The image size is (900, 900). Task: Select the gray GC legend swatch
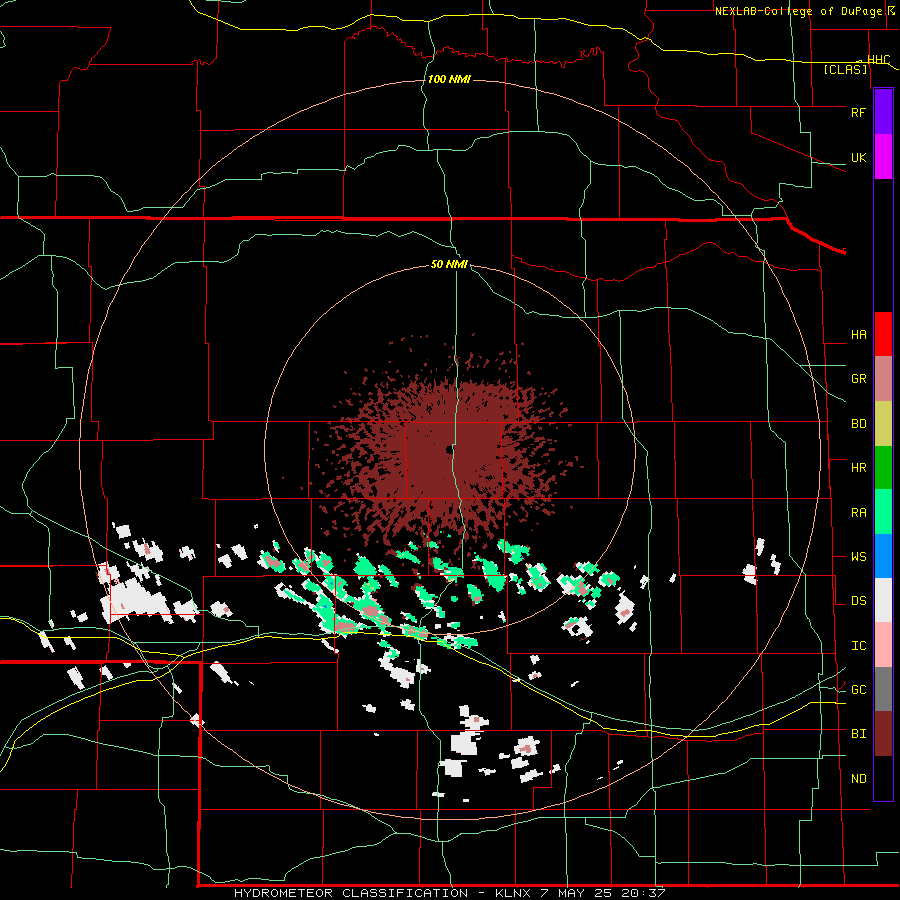pyautogui.click(x=883, y=689)
